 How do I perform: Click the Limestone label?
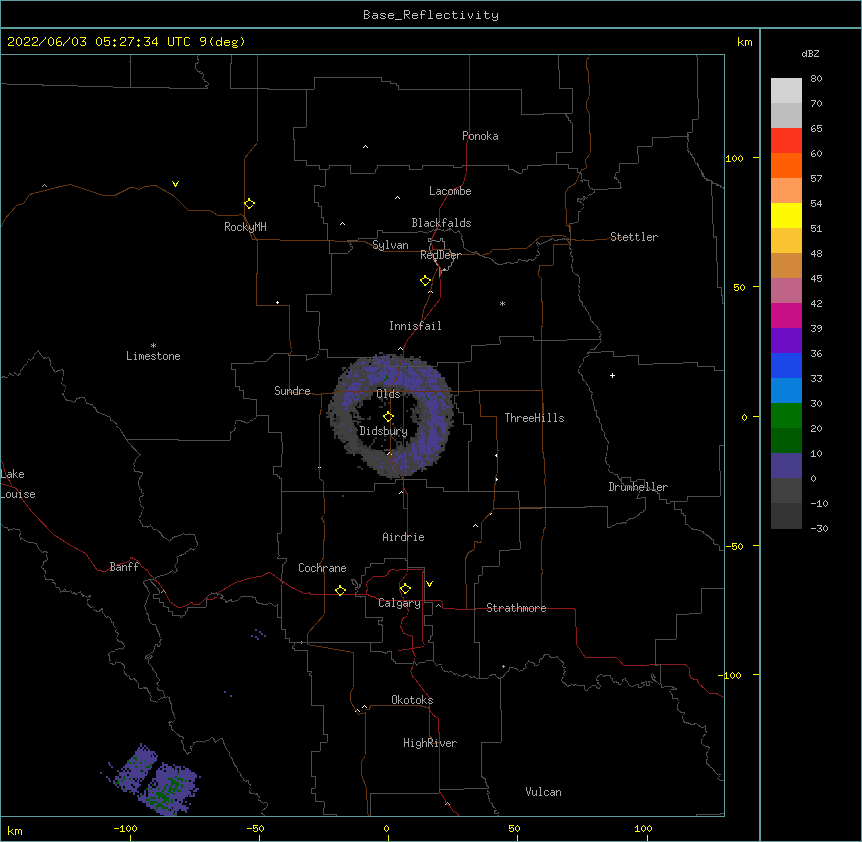(153, 356)
